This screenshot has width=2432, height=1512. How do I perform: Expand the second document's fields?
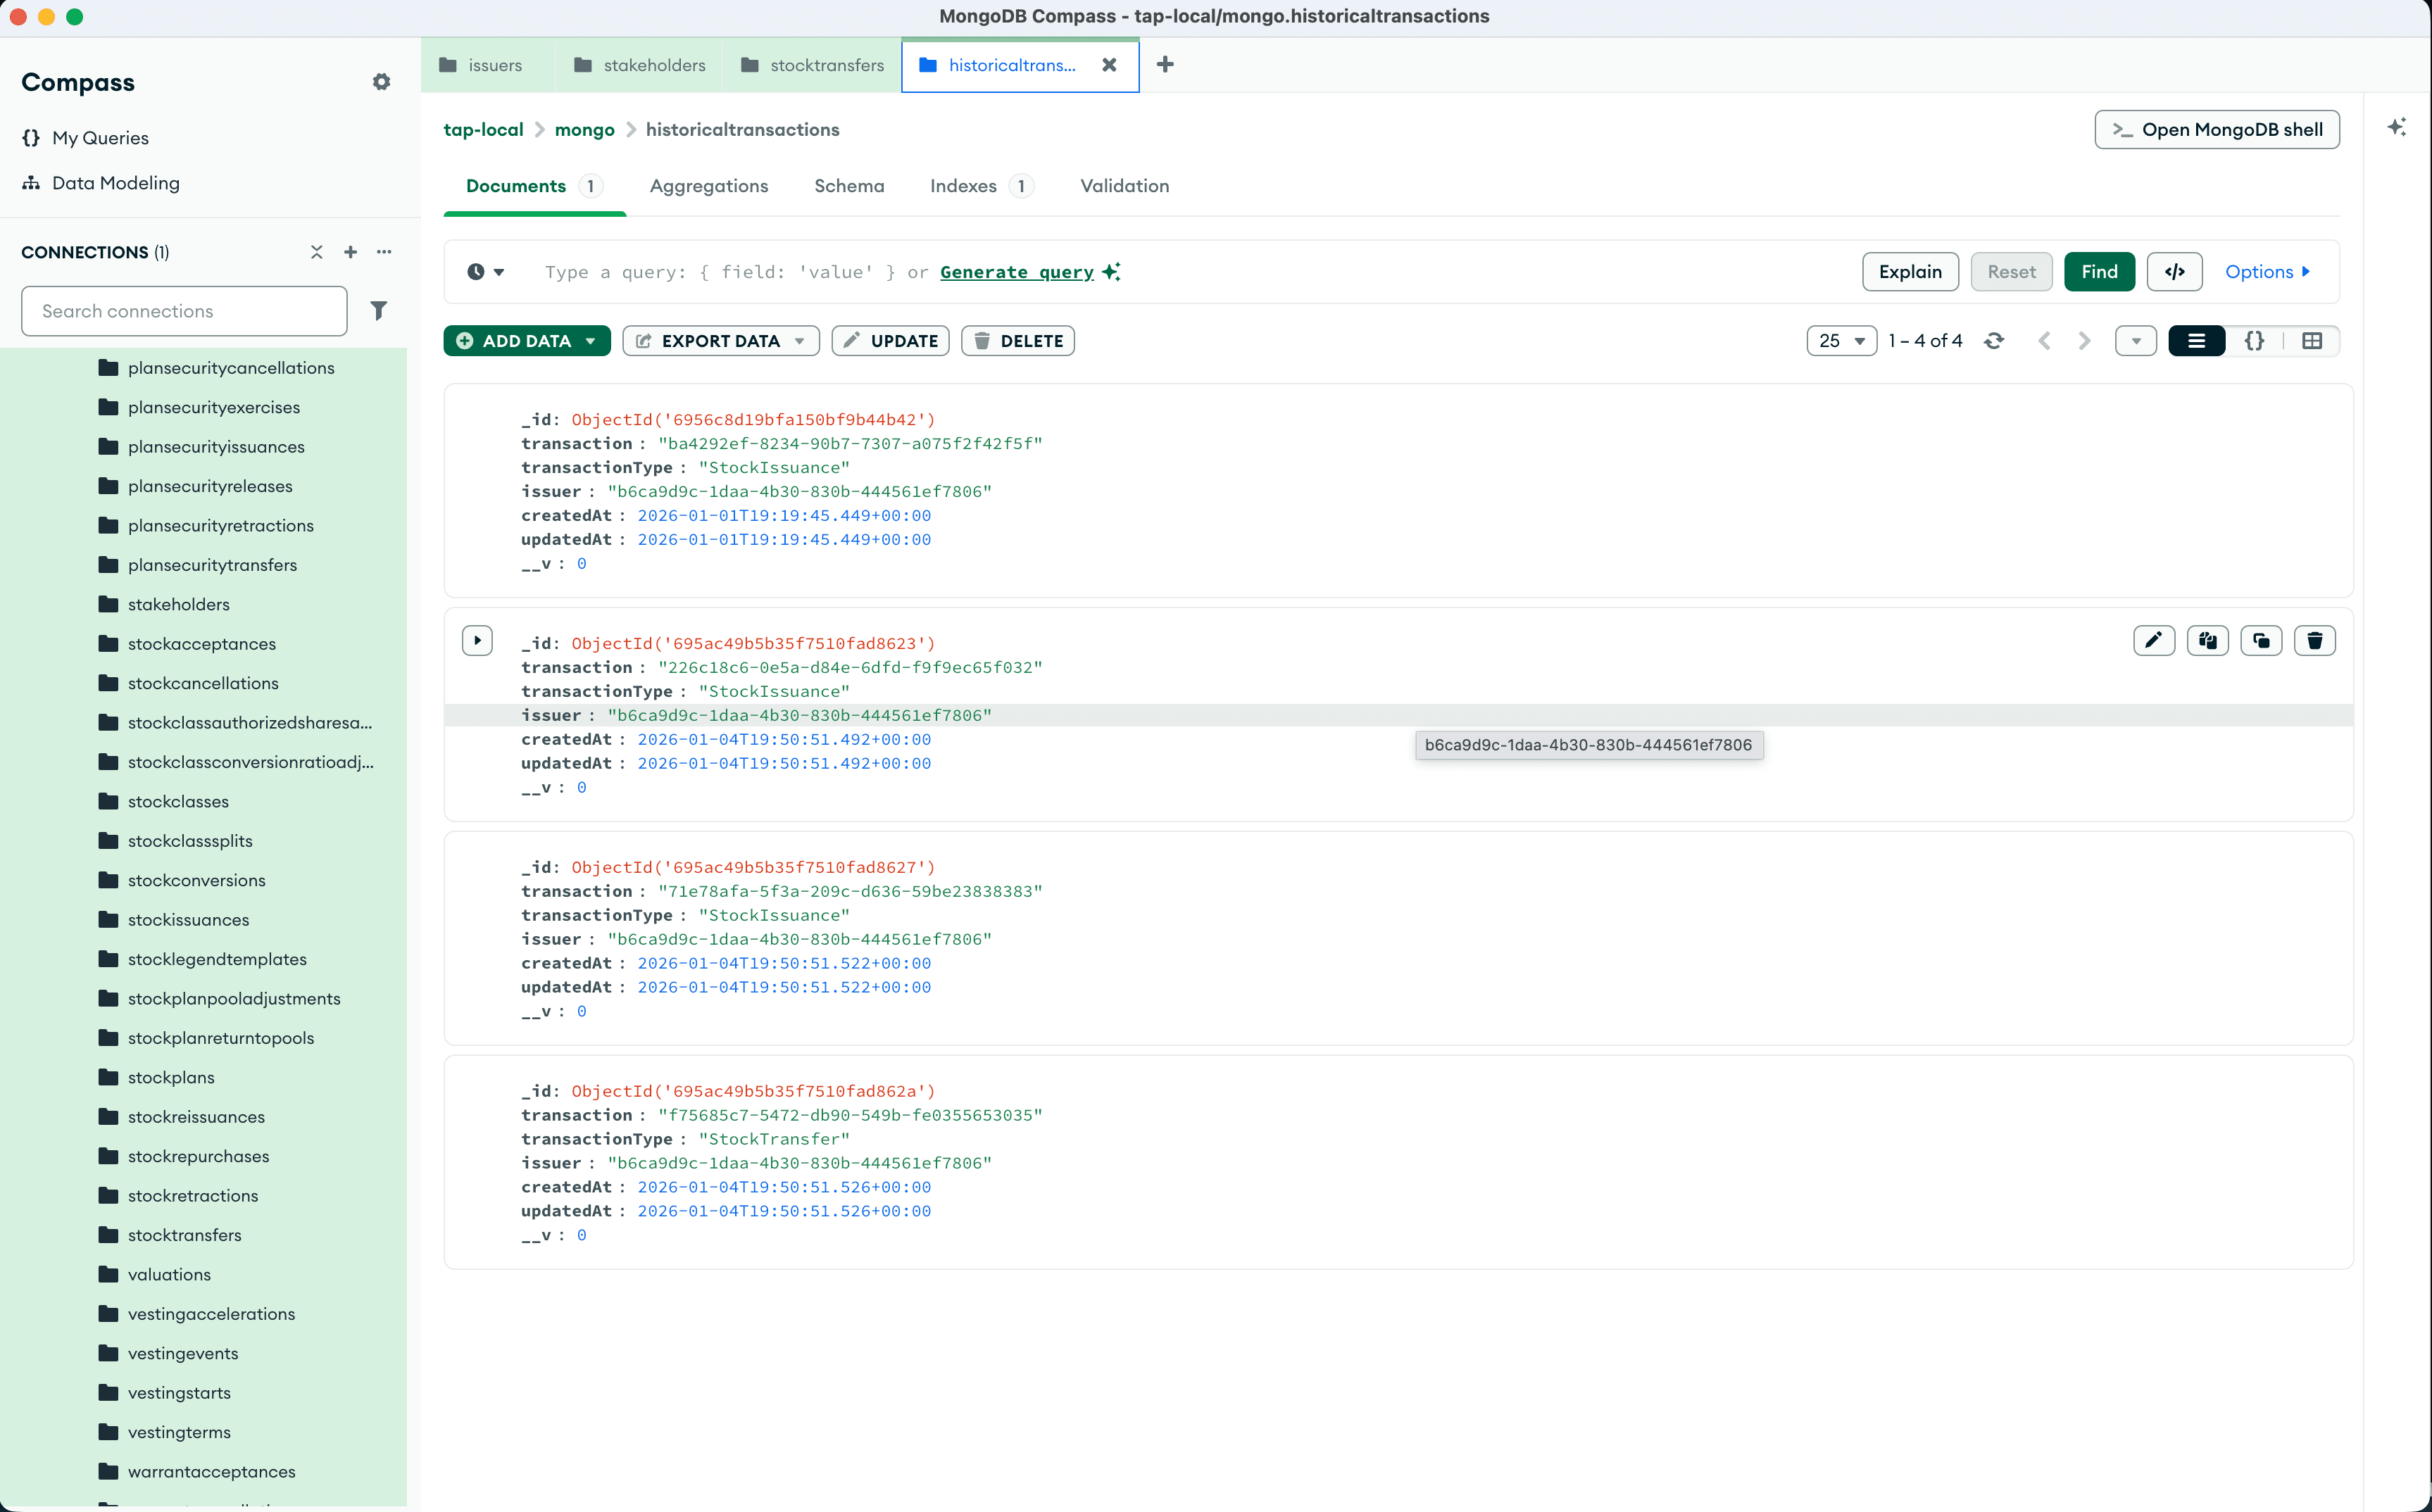pyautogui.click(x=477, y=640)
